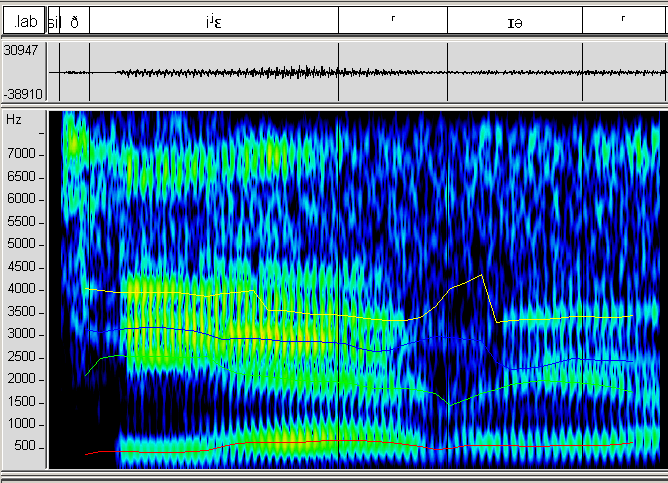The width and height of the screenshot is (668, 483).
Task: Click the waveform in the amplitude pane
Action: click(300, 72)
